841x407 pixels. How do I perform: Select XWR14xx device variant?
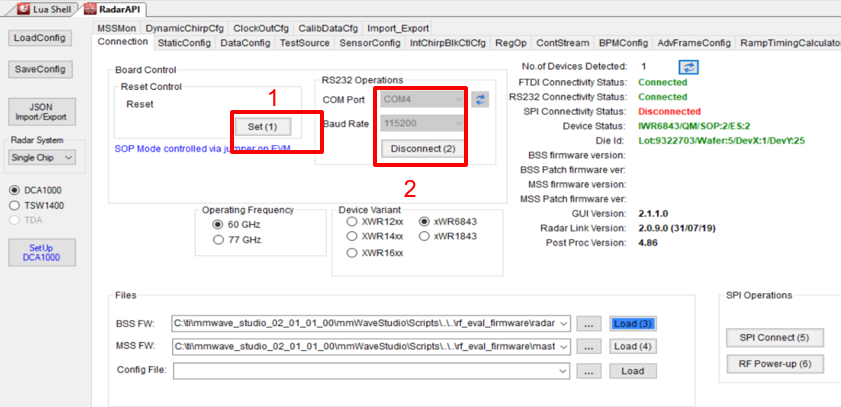[x=374, y=236]
